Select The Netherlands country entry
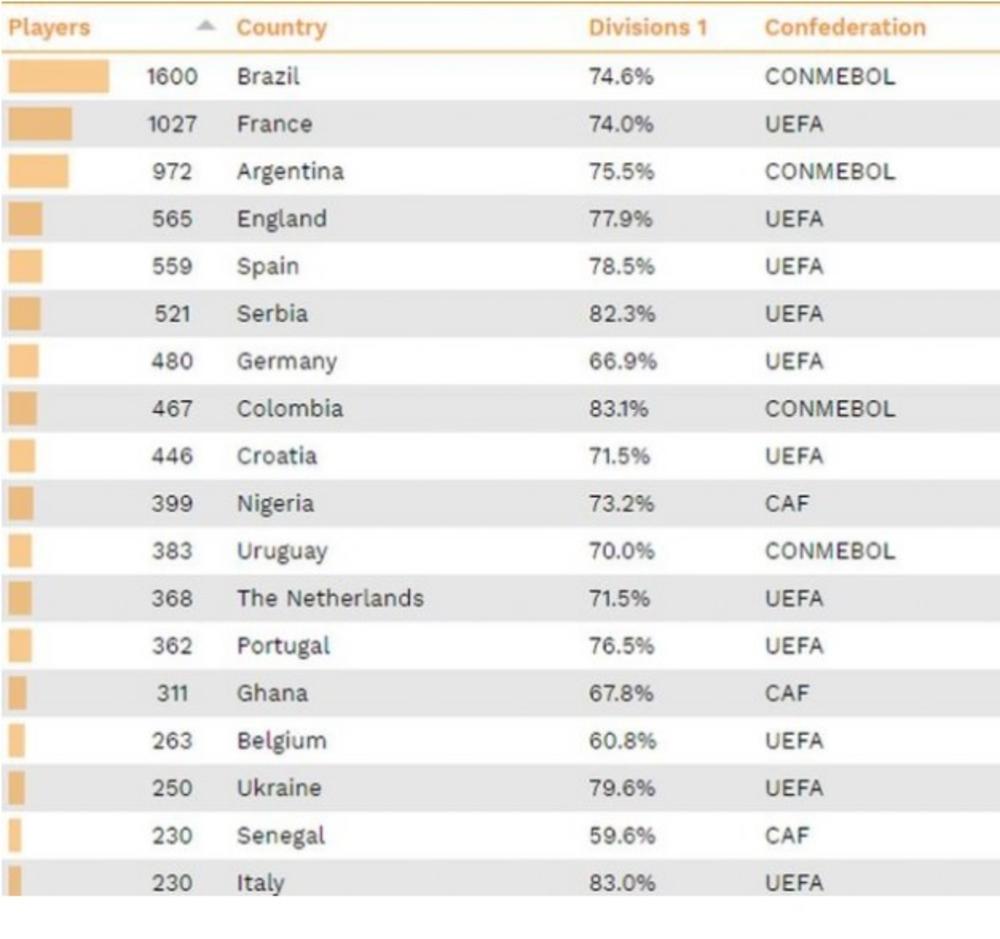 point(330,599)
